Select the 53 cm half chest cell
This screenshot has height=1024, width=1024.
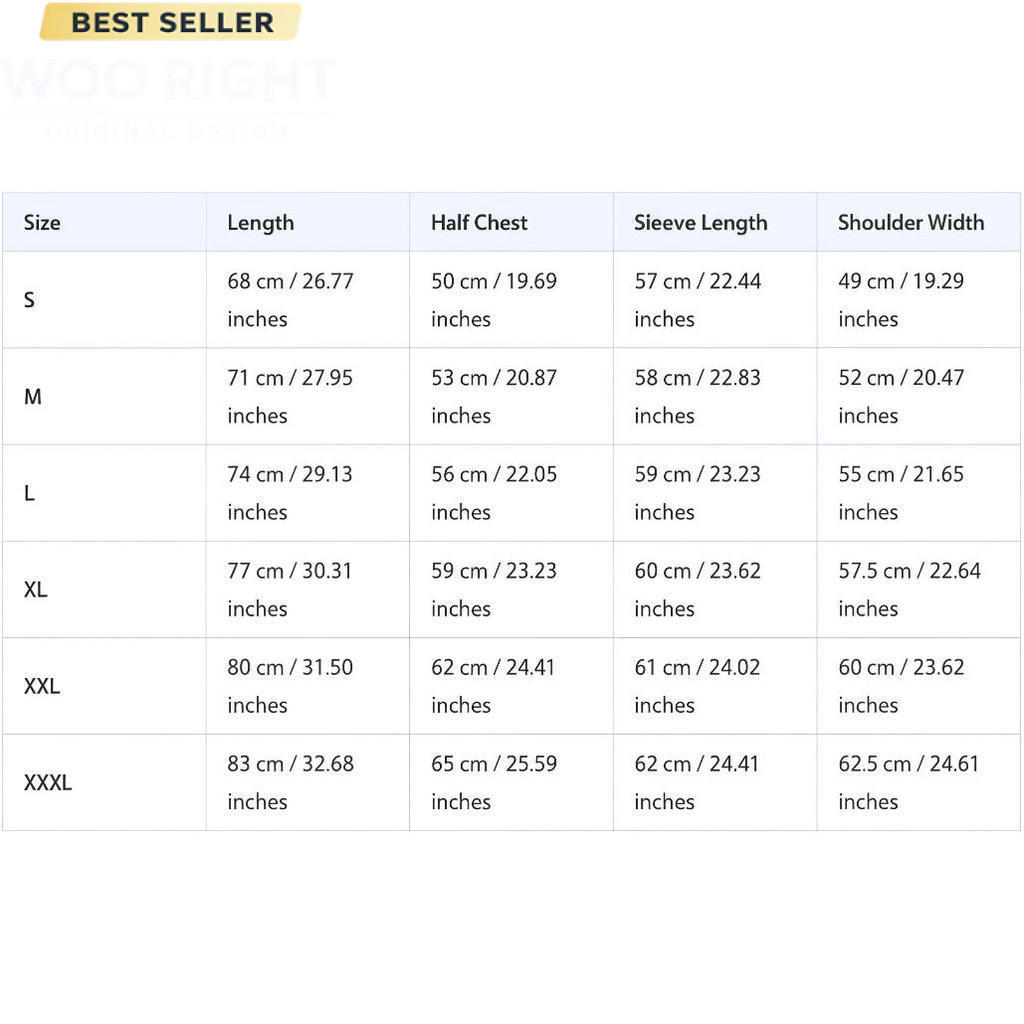tap(511, 396)
